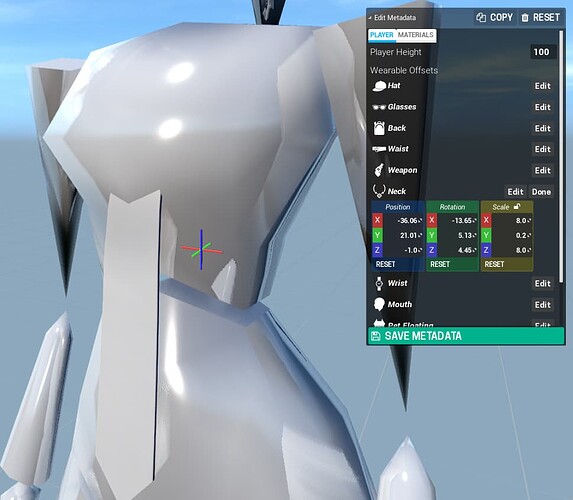This screenshot has width=573, height=500.
Task: Click Done next to Neck
Action: click(x=541, y=192)
